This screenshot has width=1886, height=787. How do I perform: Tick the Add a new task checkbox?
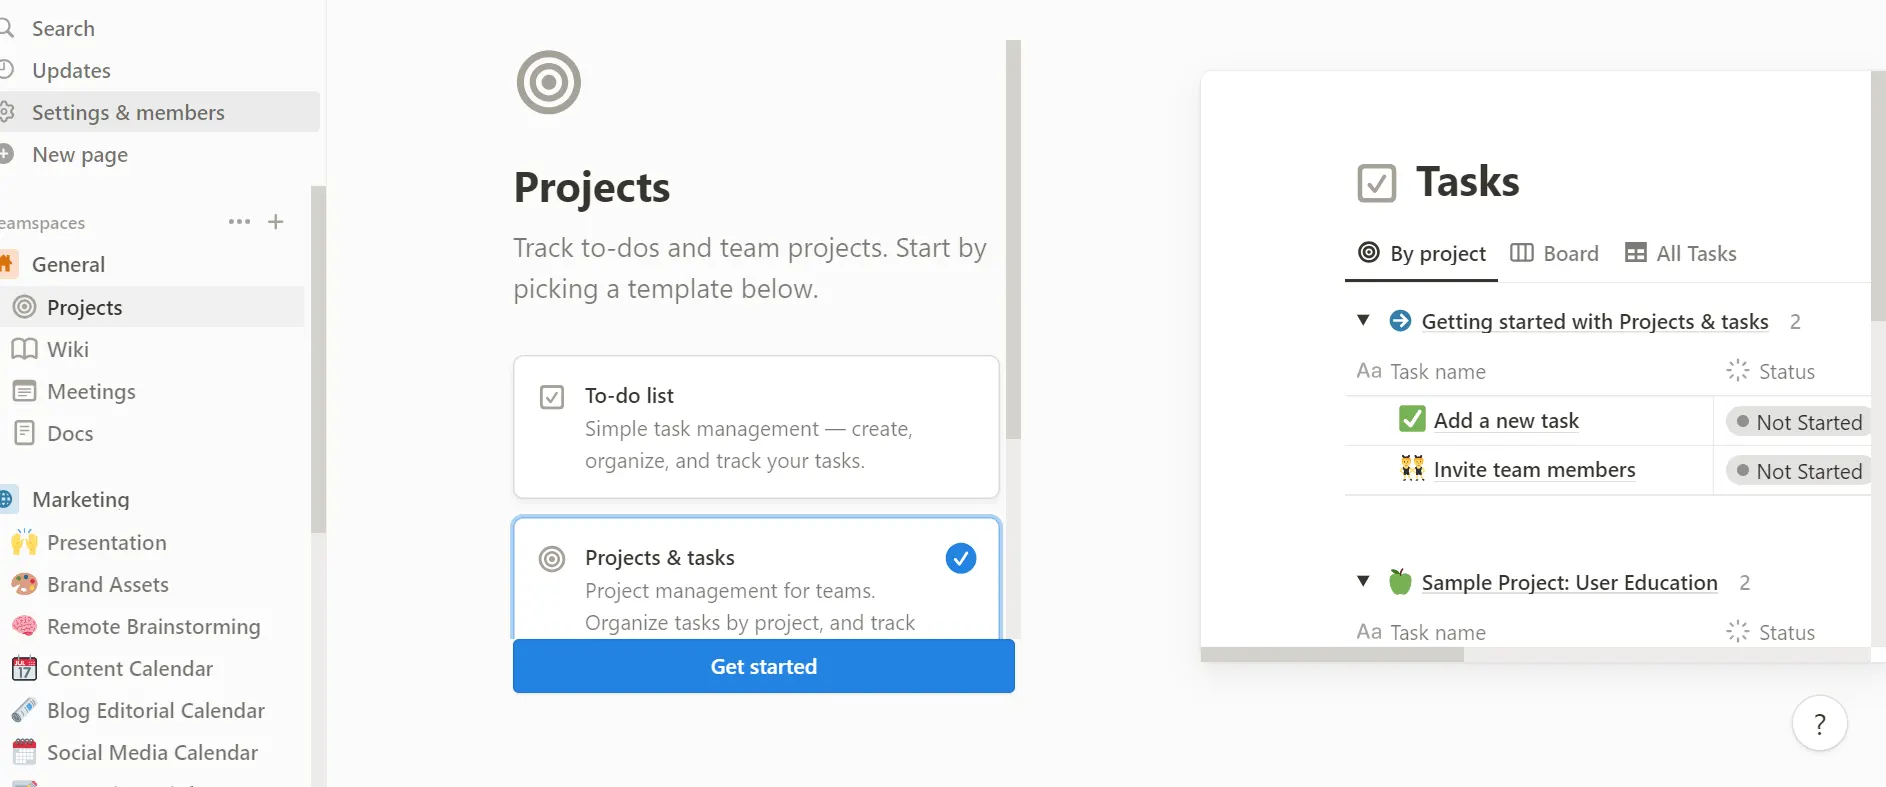[x=1412, y=419]
